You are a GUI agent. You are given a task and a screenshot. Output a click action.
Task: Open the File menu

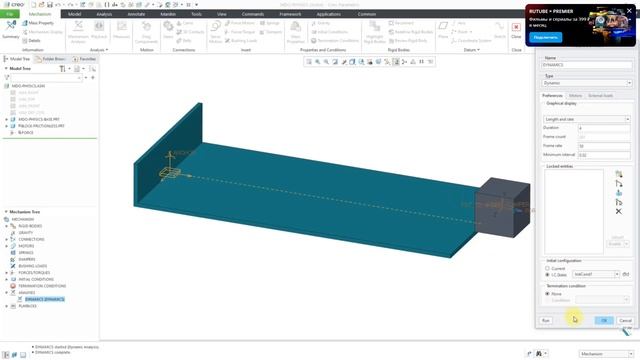[x=10, y=14]
